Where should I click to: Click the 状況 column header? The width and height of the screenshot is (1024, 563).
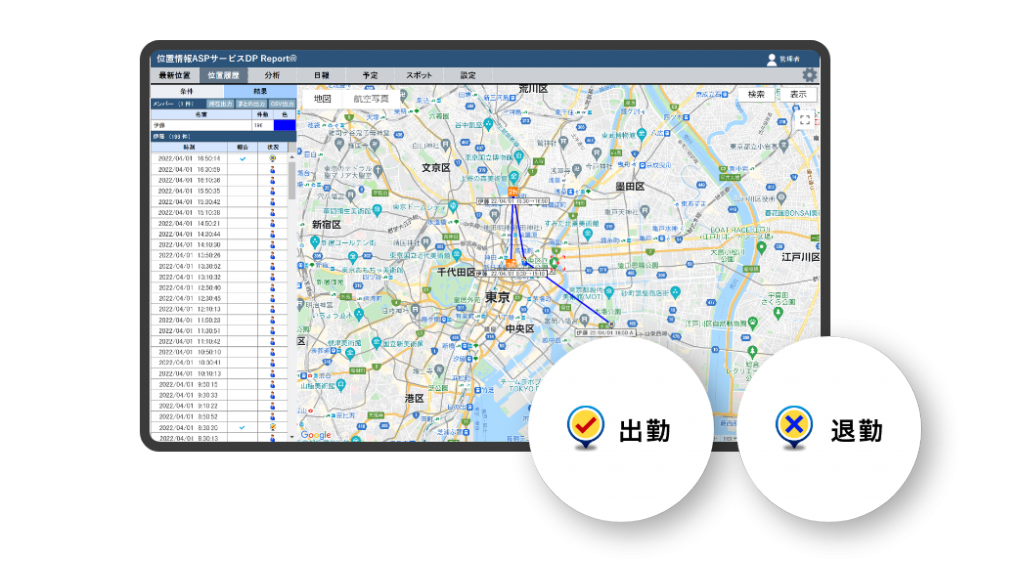click(x=273, y=148)
